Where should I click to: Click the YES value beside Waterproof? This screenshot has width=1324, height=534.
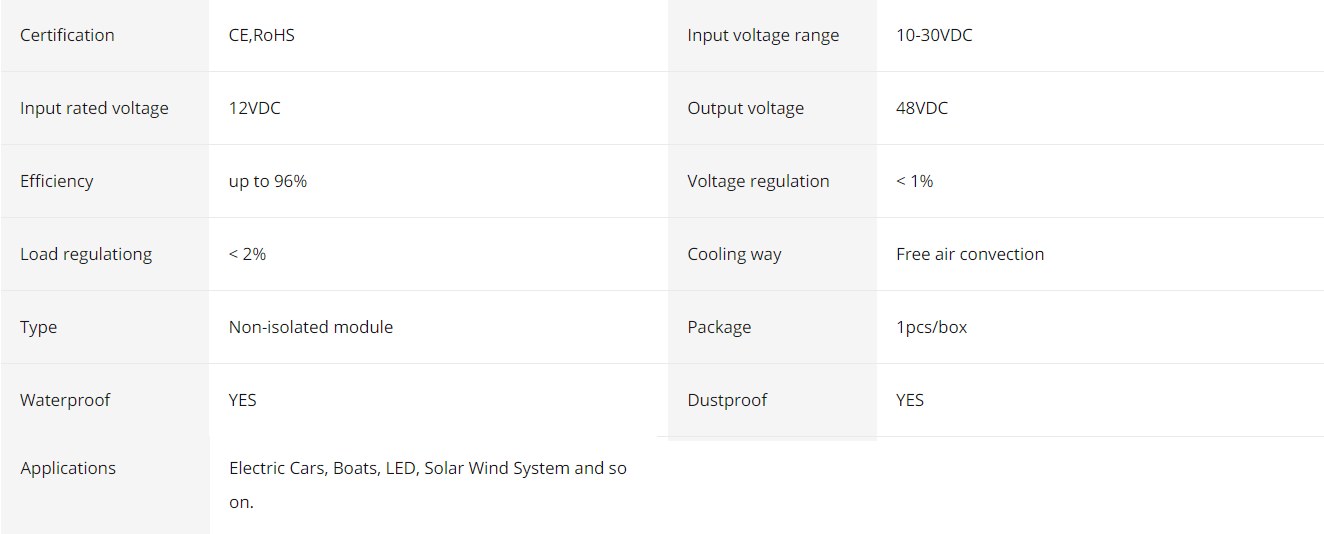point(242,400)
